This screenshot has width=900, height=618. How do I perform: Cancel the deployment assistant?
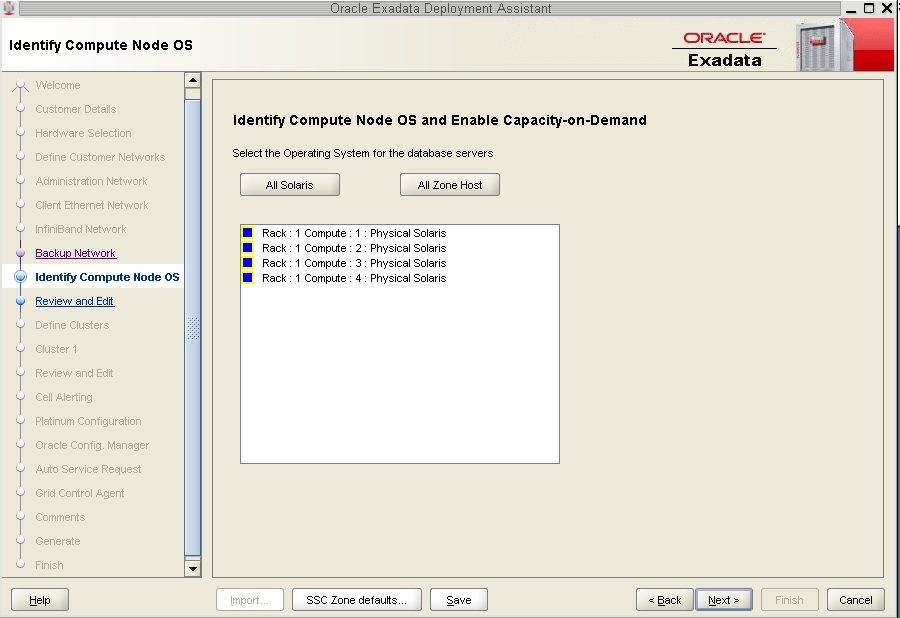(x=855, y=599)
